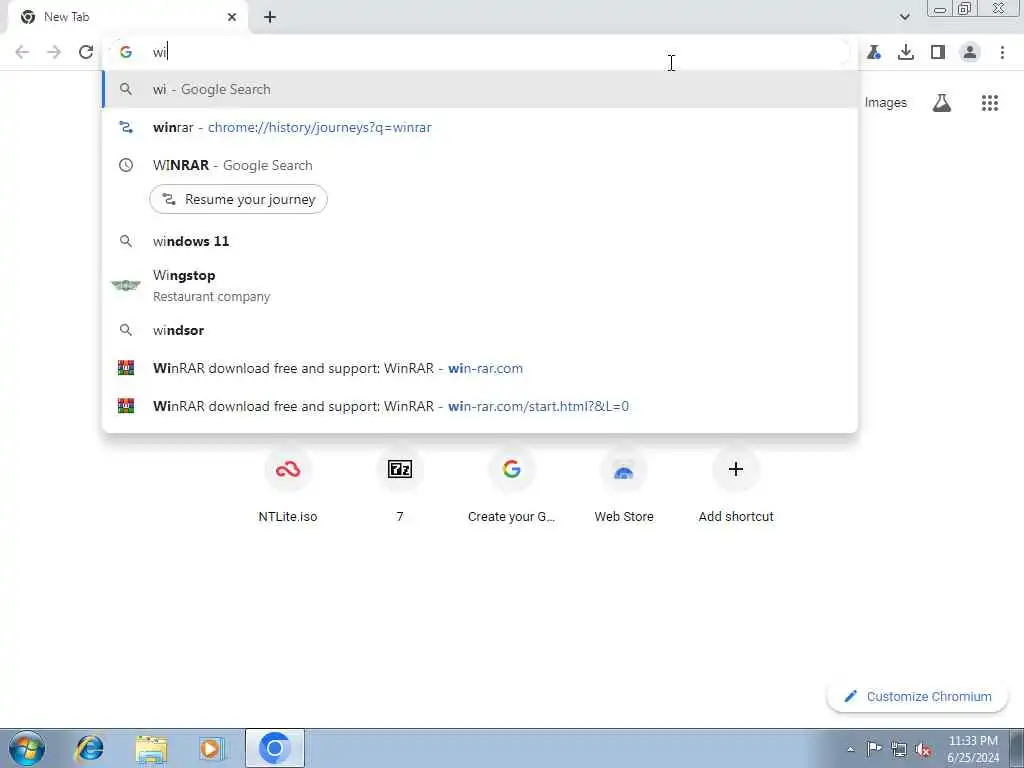Click Customize Chromium button
1024x768 pixels.
click(x=918, y=696)
